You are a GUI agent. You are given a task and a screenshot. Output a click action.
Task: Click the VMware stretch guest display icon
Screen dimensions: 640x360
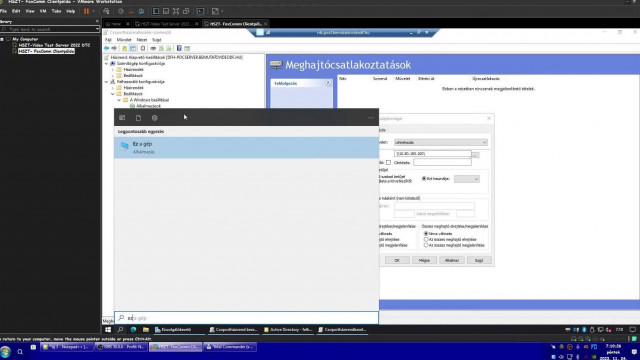(215, 11)
